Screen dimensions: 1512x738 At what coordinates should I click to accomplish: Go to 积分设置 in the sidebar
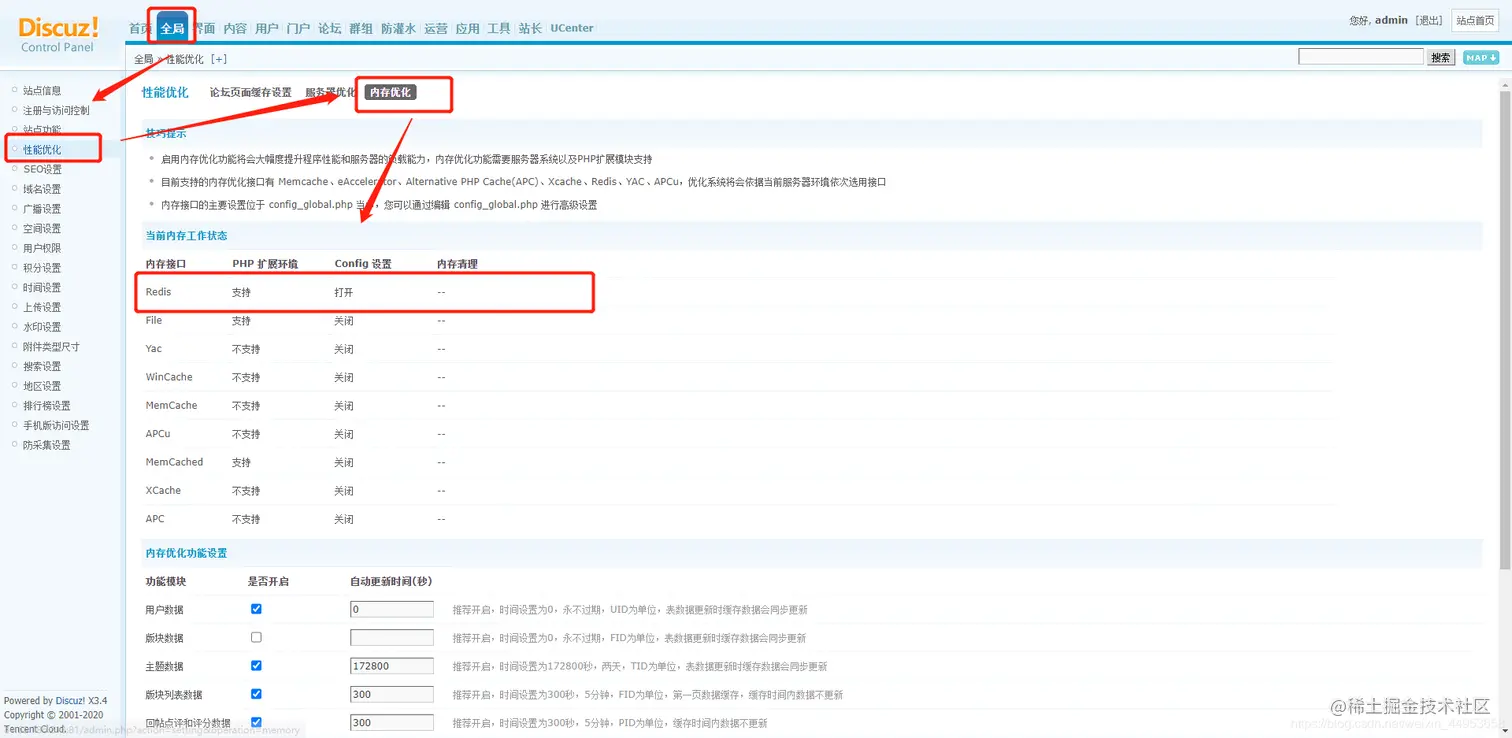(x=42, y=268)
